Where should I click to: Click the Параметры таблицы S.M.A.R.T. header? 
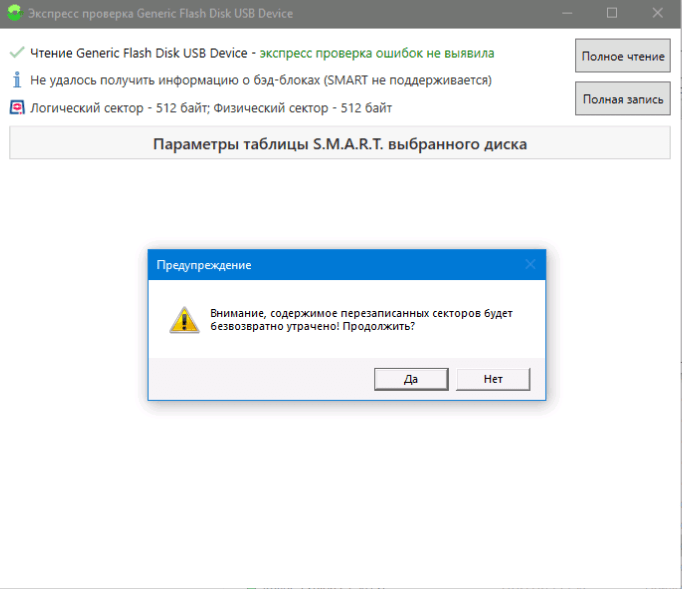339,144
